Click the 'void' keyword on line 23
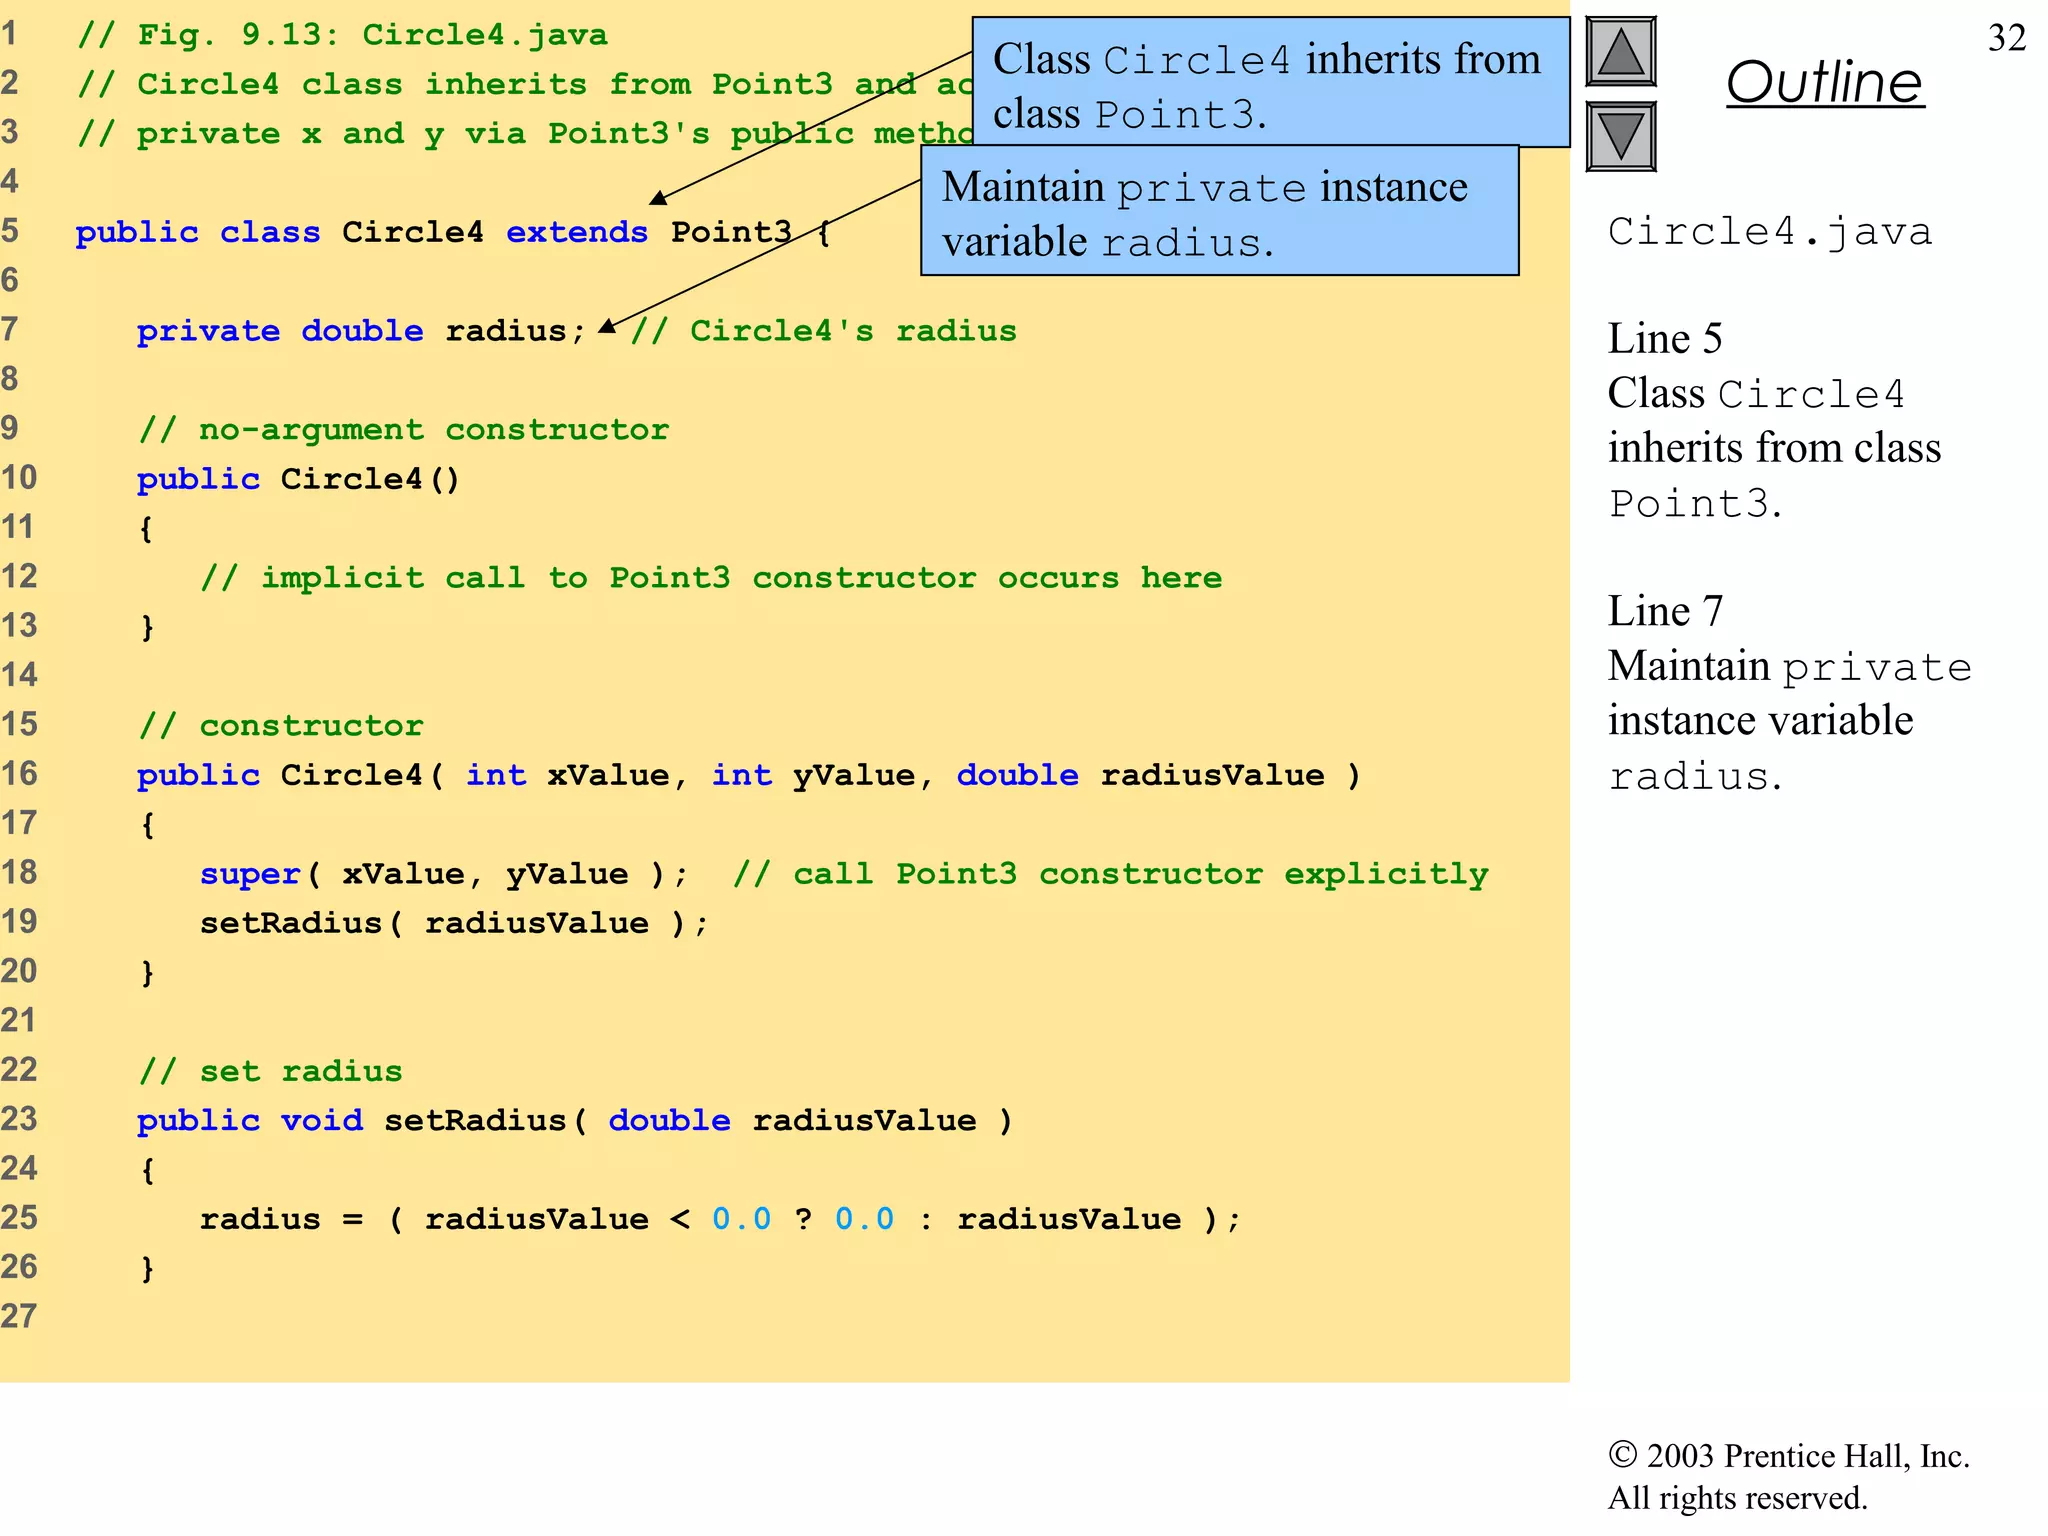This screenshot has height=1536, width=2048. click(321, 1120)
